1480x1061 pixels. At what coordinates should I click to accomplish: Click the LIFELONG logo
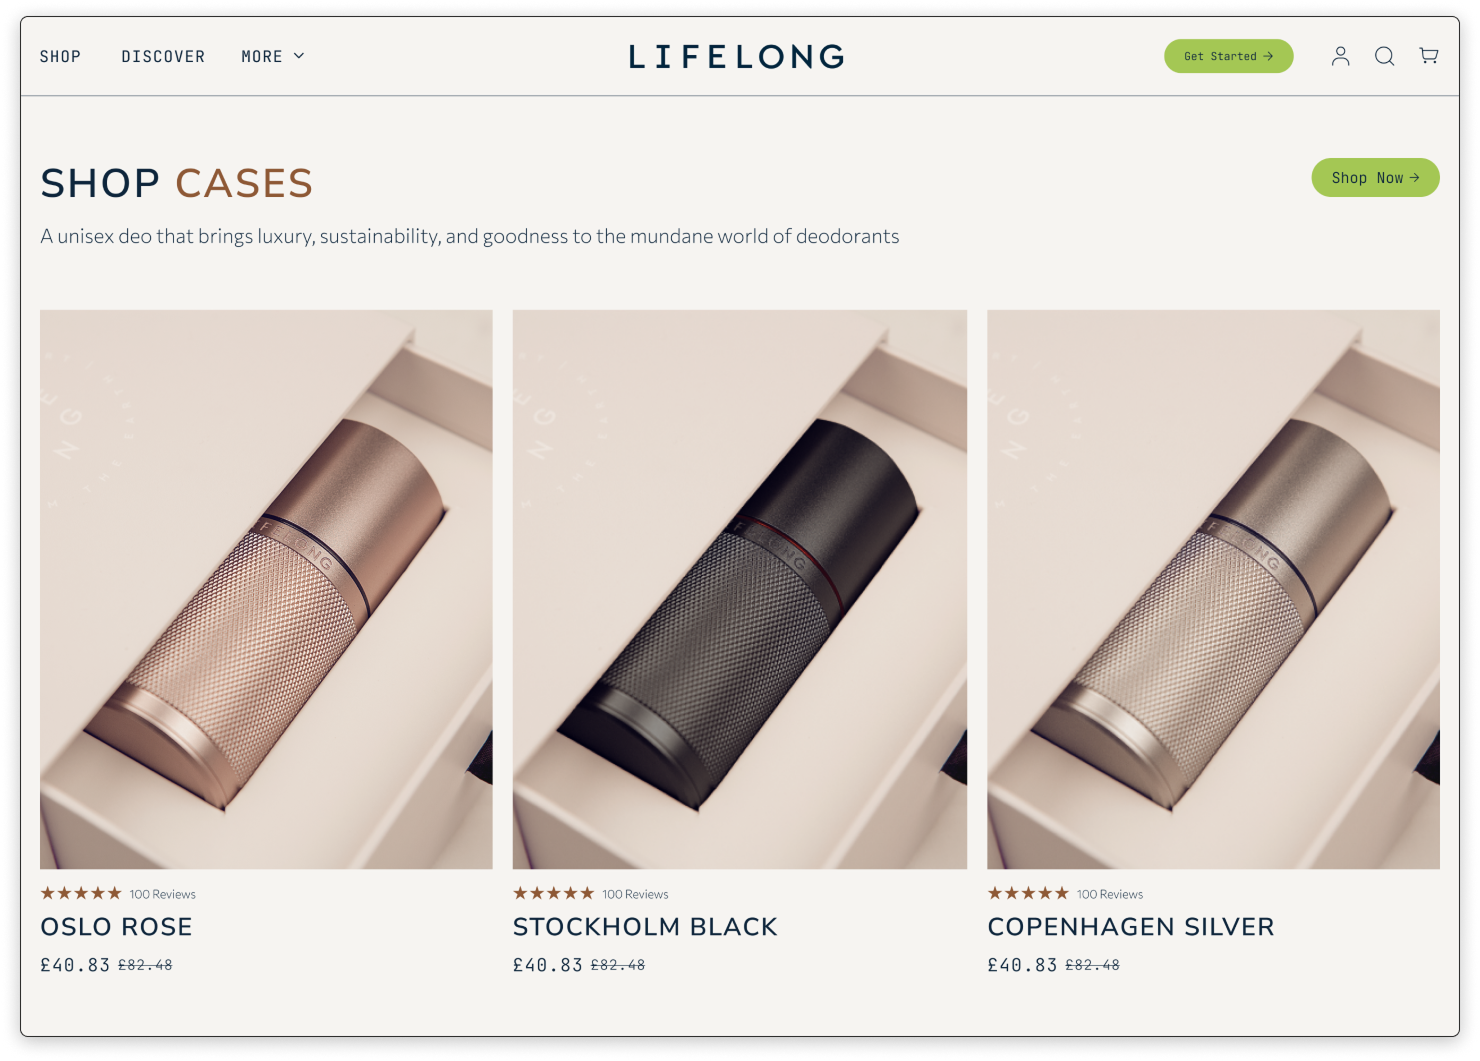click(737, 57)
